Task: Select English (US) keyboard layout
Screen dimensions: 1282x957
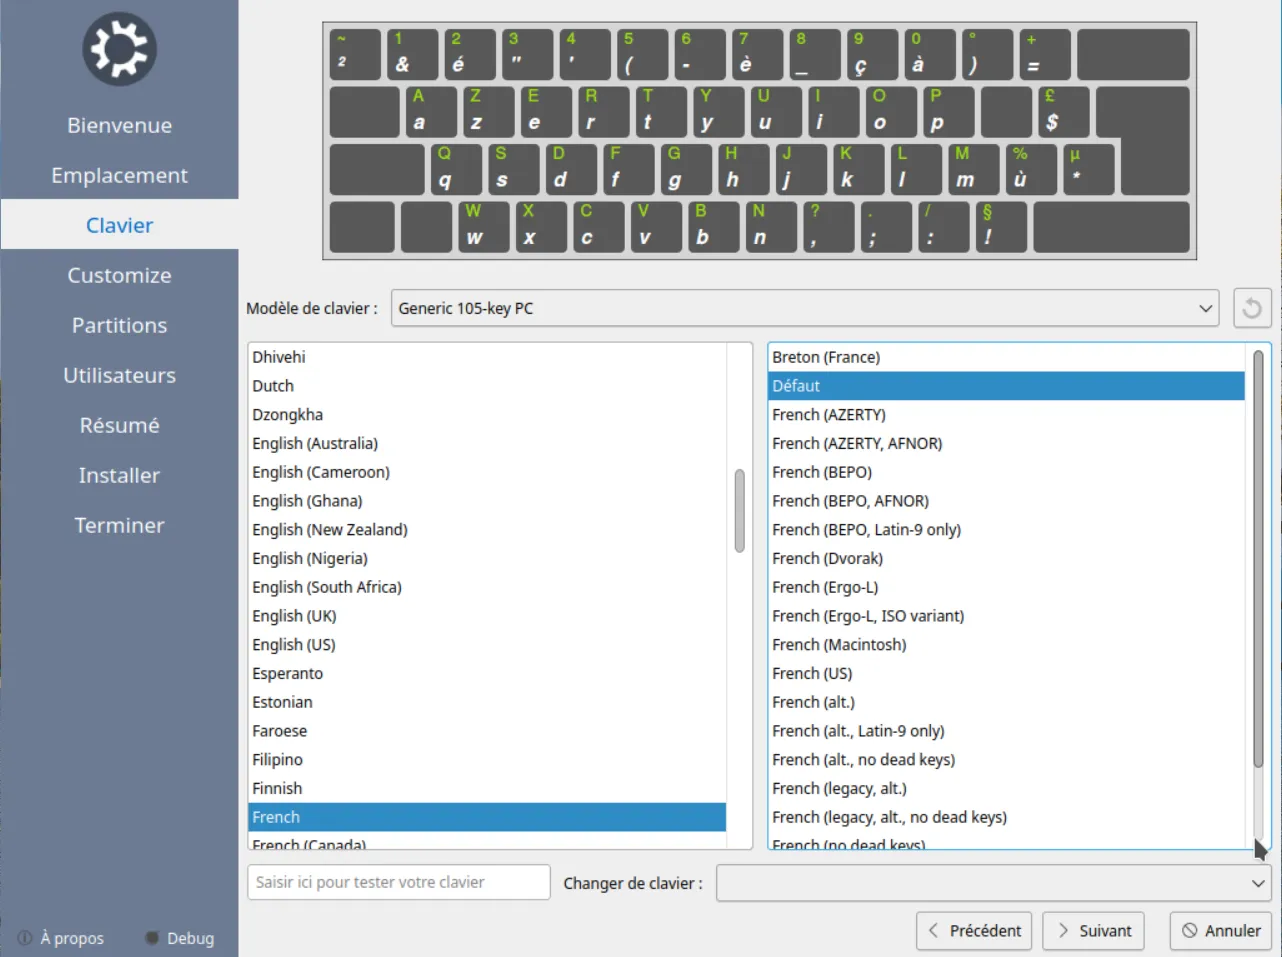Action: click(294, 645)
